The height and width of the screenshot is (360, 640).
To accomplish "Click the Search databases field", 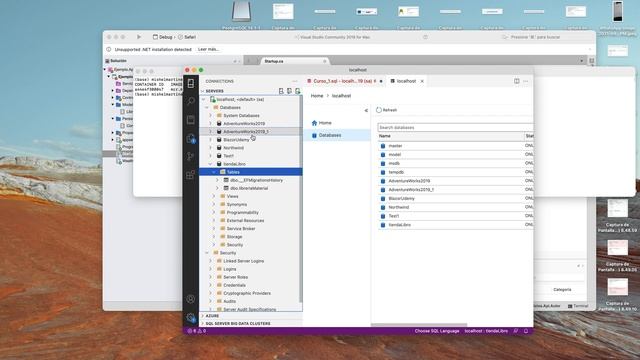I will pos(455,127).
